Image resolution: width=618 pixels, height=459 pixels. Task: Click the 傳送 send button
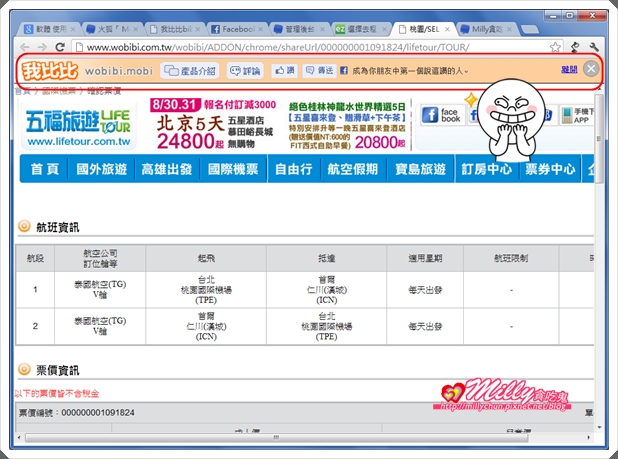coord(320,71)
